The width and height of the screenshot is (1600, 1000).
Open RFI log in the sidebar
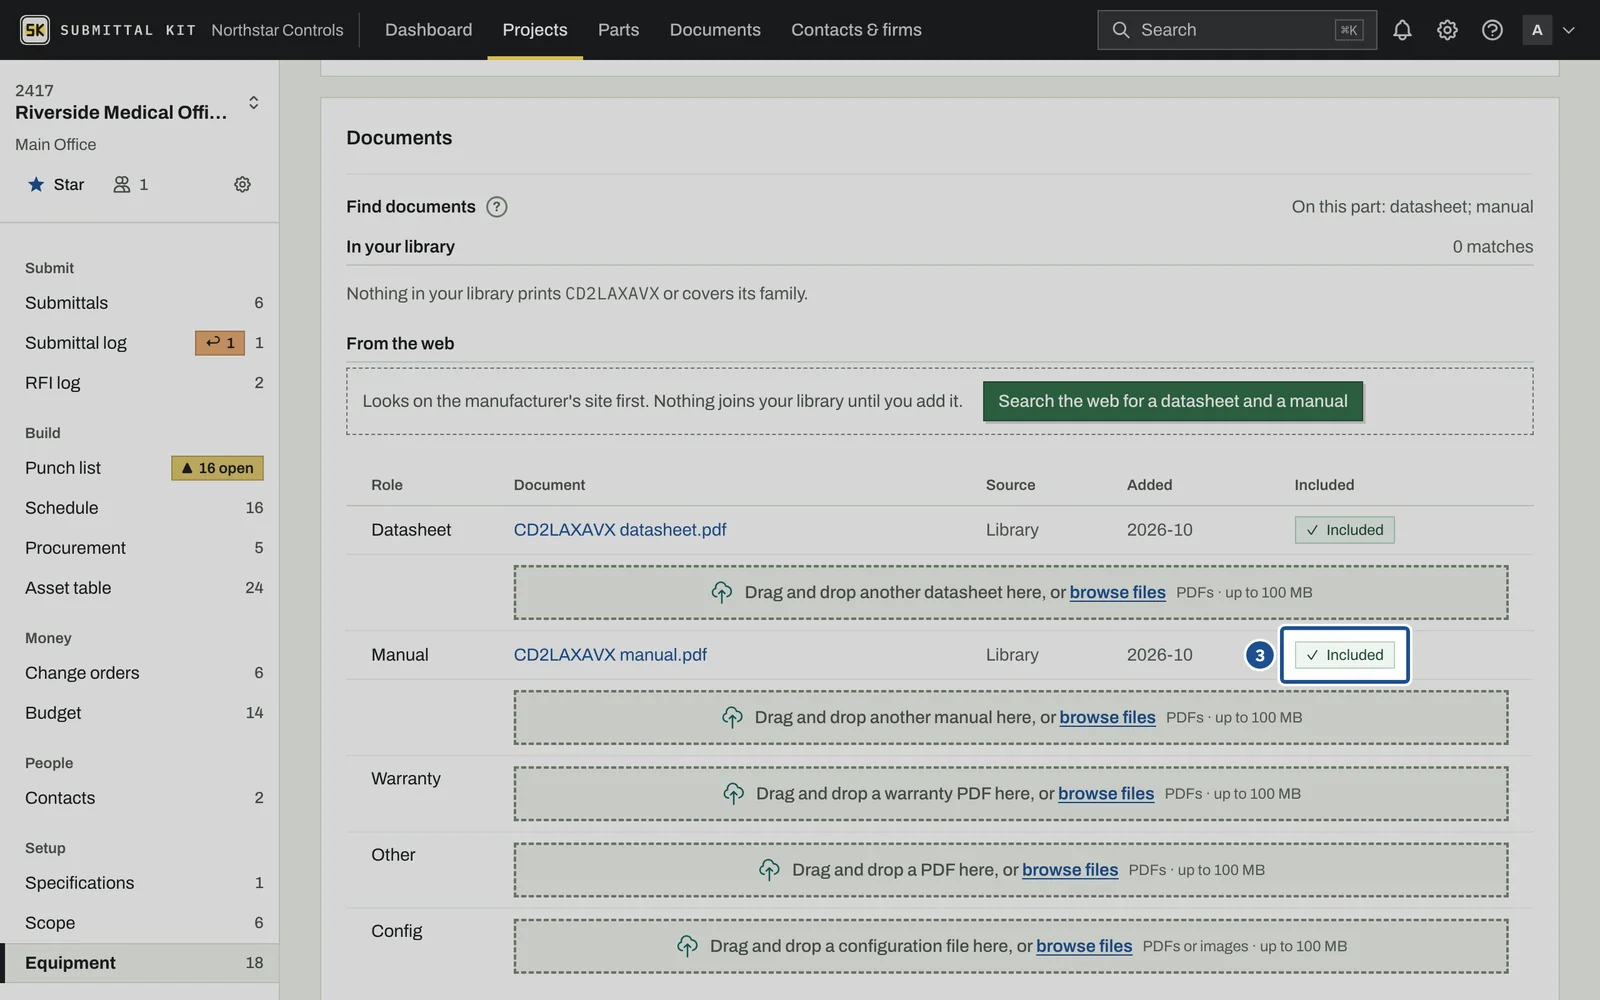(x=140, y=383)
